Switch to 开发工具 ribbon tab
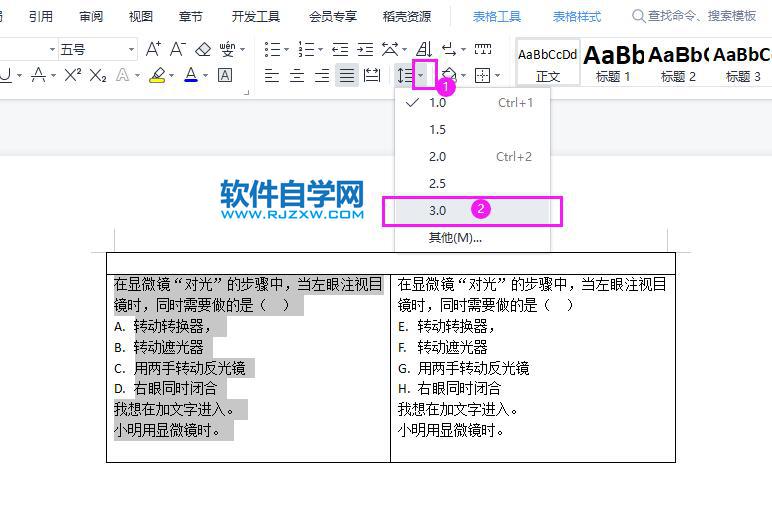This screenshot has height=518, width=772. (x=256, y=17)
